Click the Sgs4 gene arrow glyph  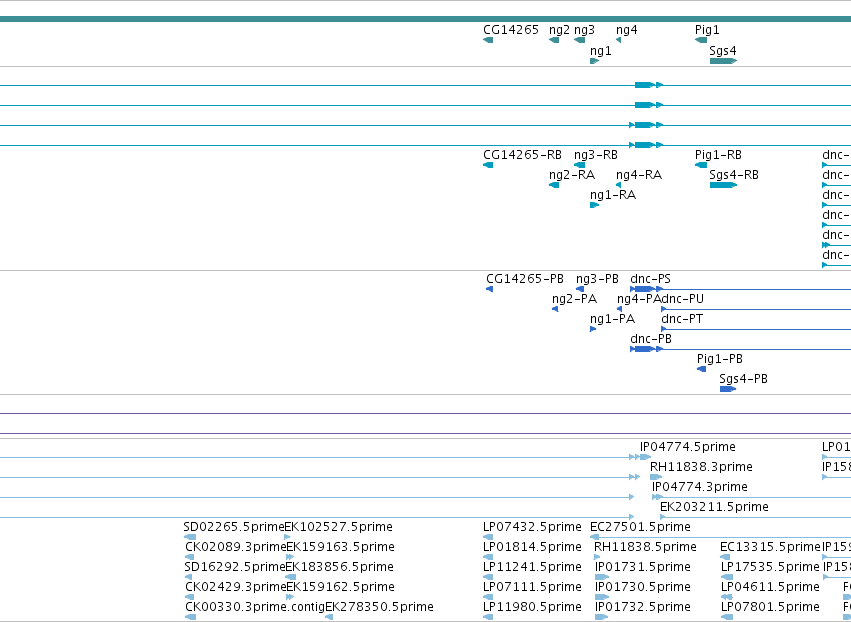723,61
